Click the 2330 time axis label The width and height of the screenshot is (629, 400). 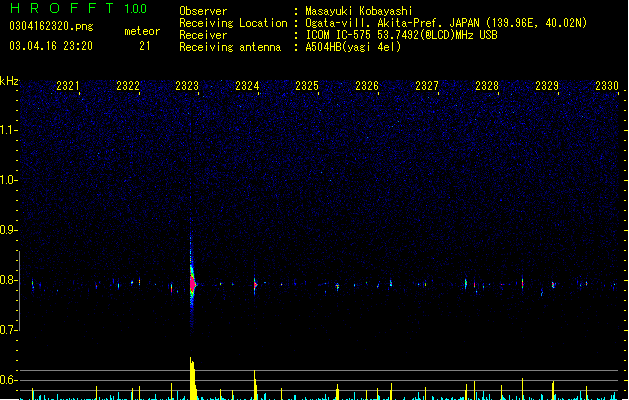tap(607, 85)
